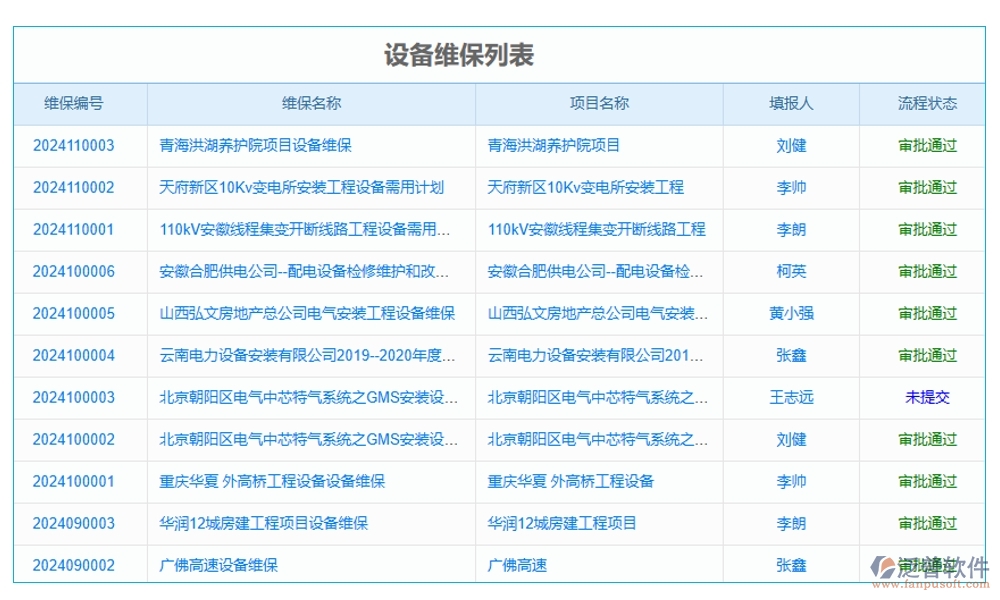Click the 项目名称 column header
This screenshot has width=1000, height=600.
click(597, 103)
